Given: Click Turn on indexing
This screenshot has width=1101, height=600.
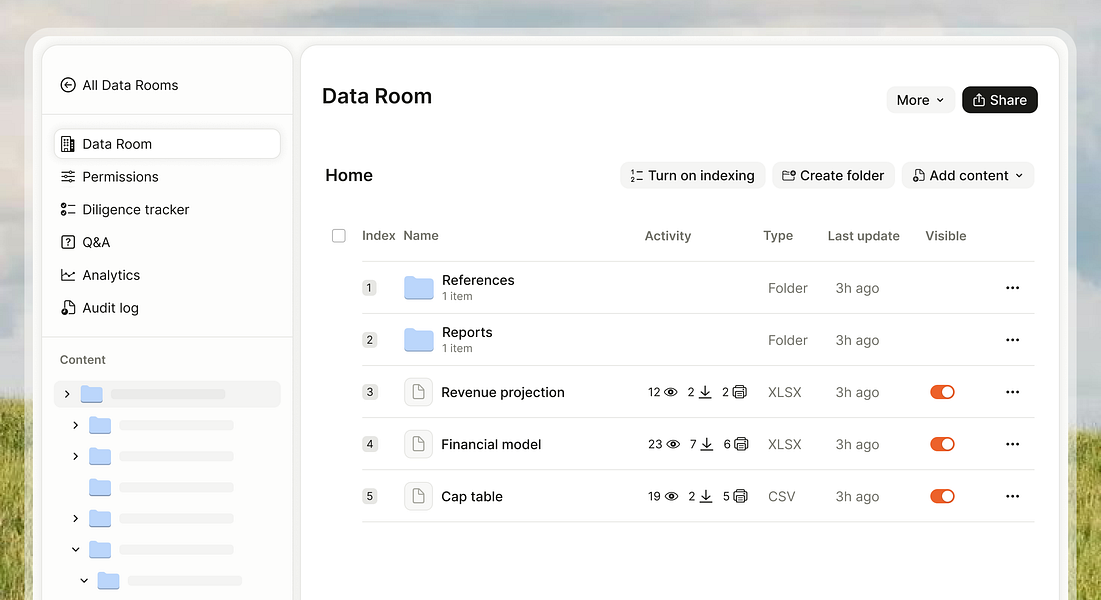Looking at the screenshot, I should pos(692,176).
